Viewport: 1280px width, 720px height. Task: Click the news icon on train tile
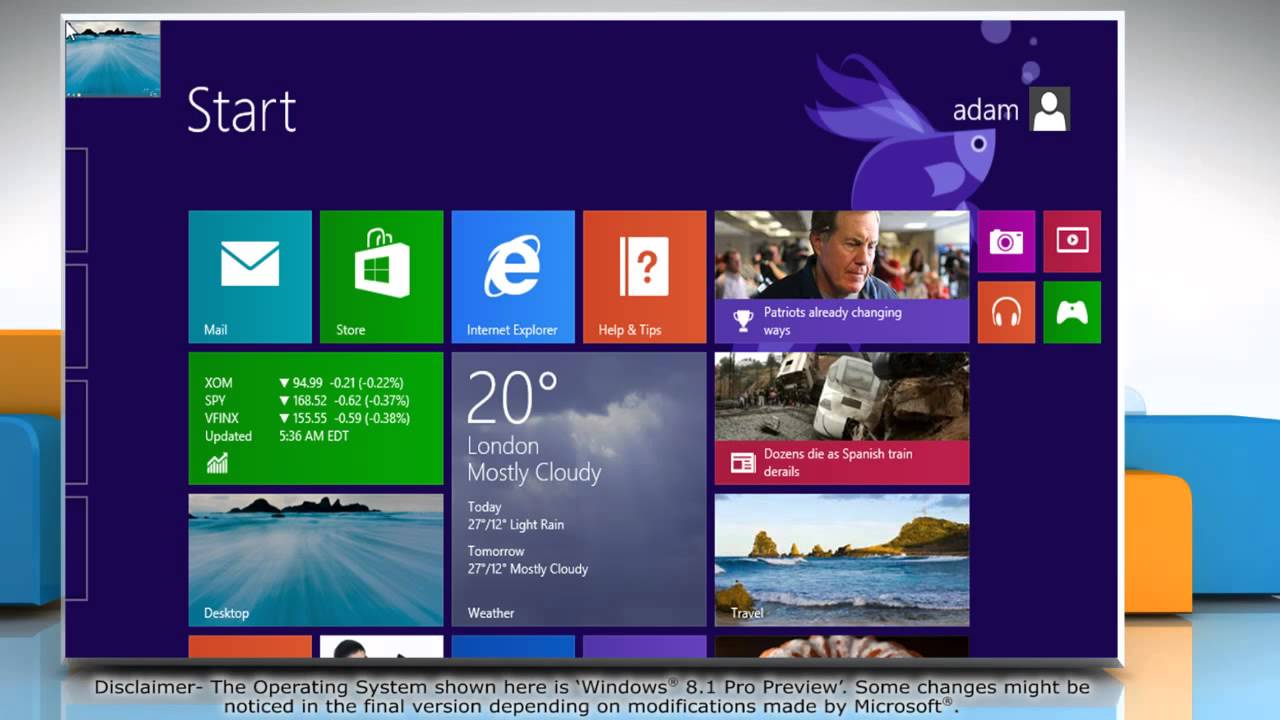pyautogui.click(x=743, y=462)
